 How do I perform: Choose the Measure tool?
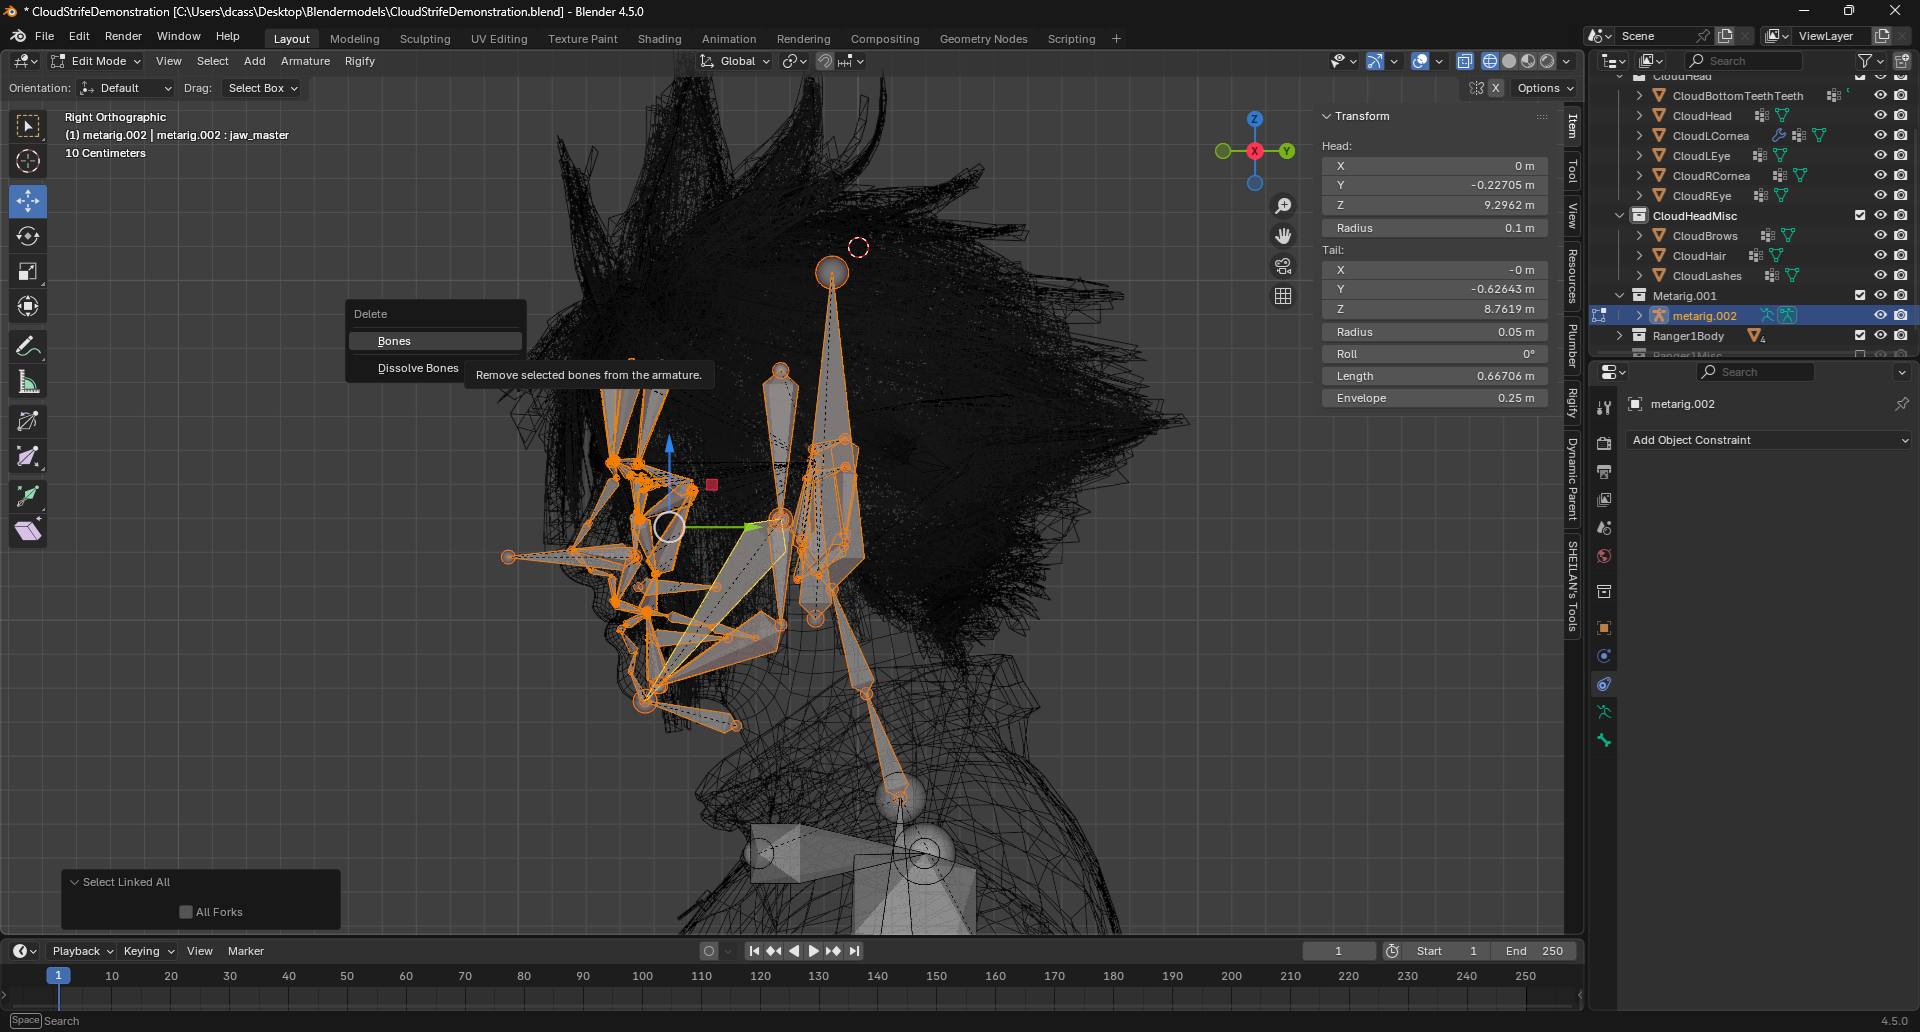[x=28, y=382]
